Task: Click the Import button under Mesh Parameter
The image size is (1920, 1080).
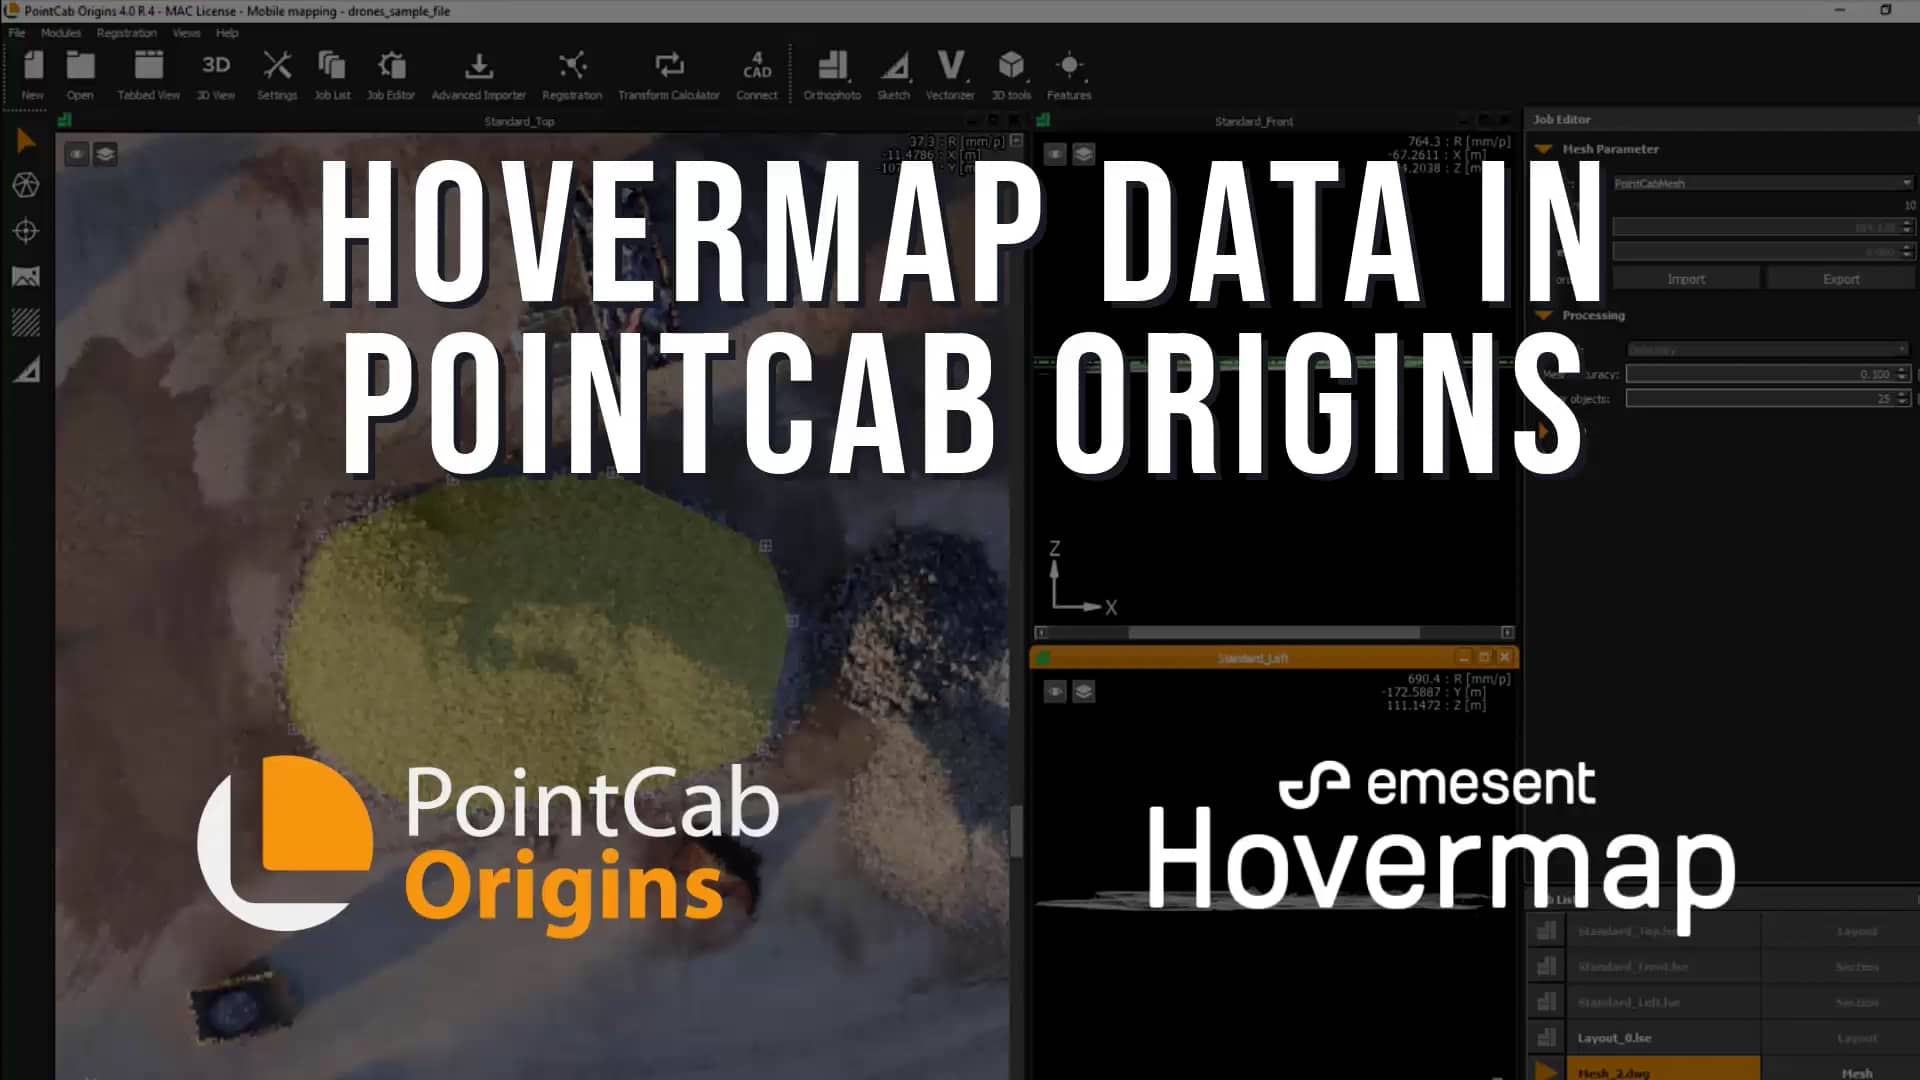Action: [1686, 278]
